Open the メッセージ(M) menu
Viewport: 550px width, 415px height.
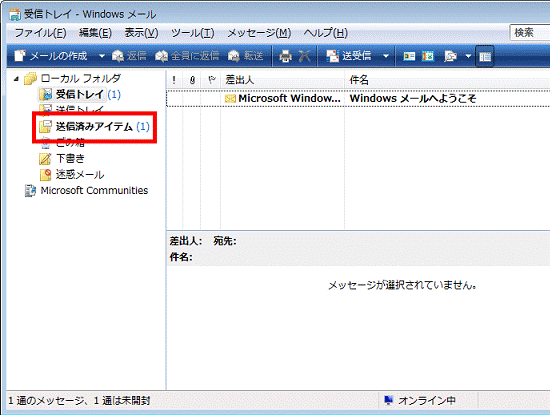click(259, 33)
